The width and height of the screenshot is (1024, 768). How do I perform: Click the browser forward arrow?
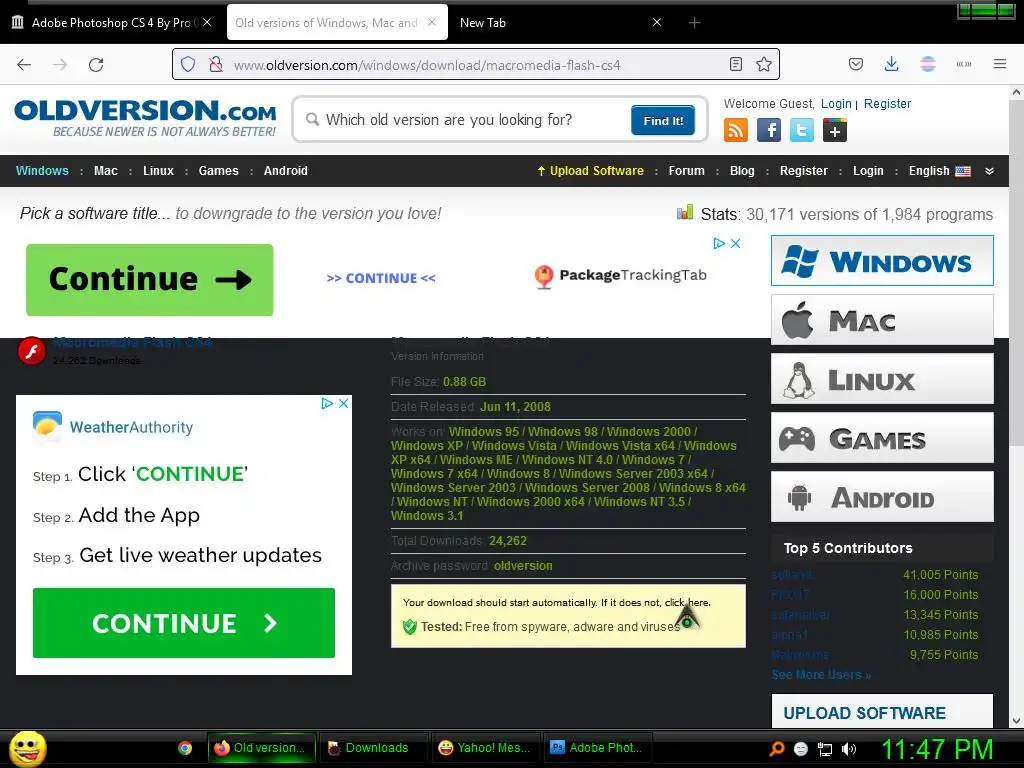click(x=60, y=64)
